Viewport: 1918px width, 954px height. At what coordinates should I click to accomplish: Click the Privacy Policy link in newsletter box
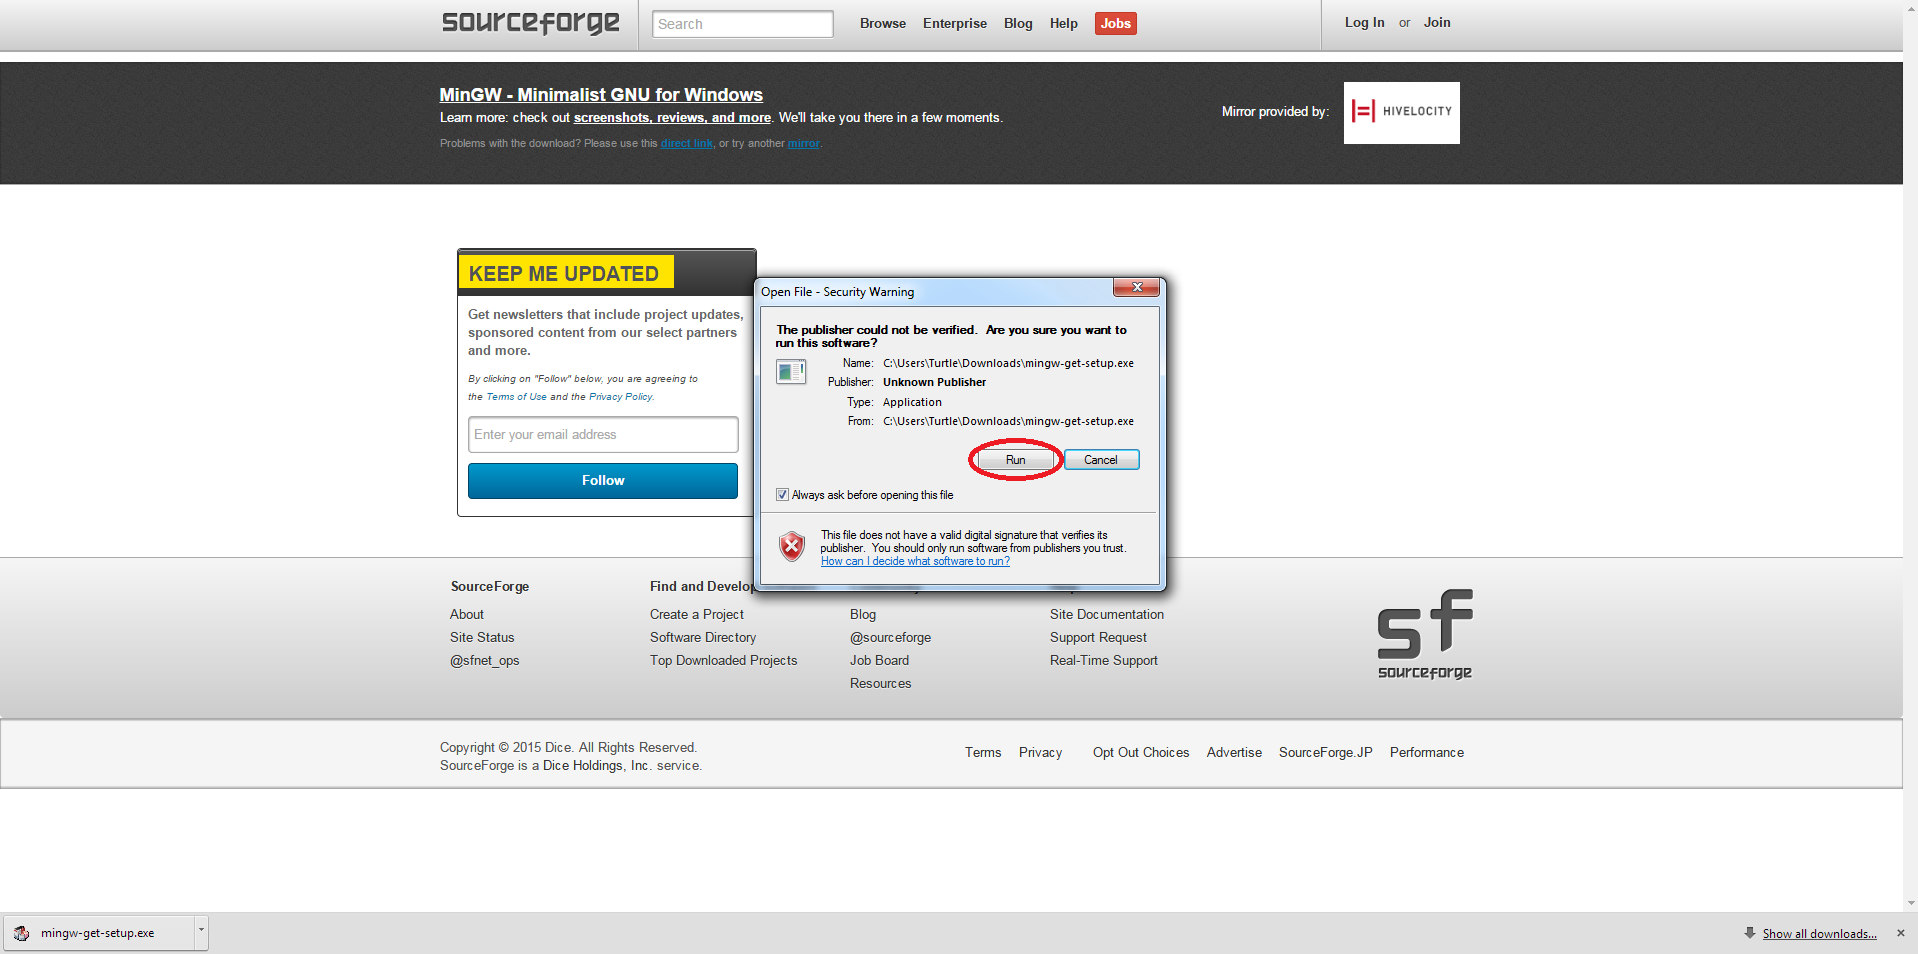[620, 397]
